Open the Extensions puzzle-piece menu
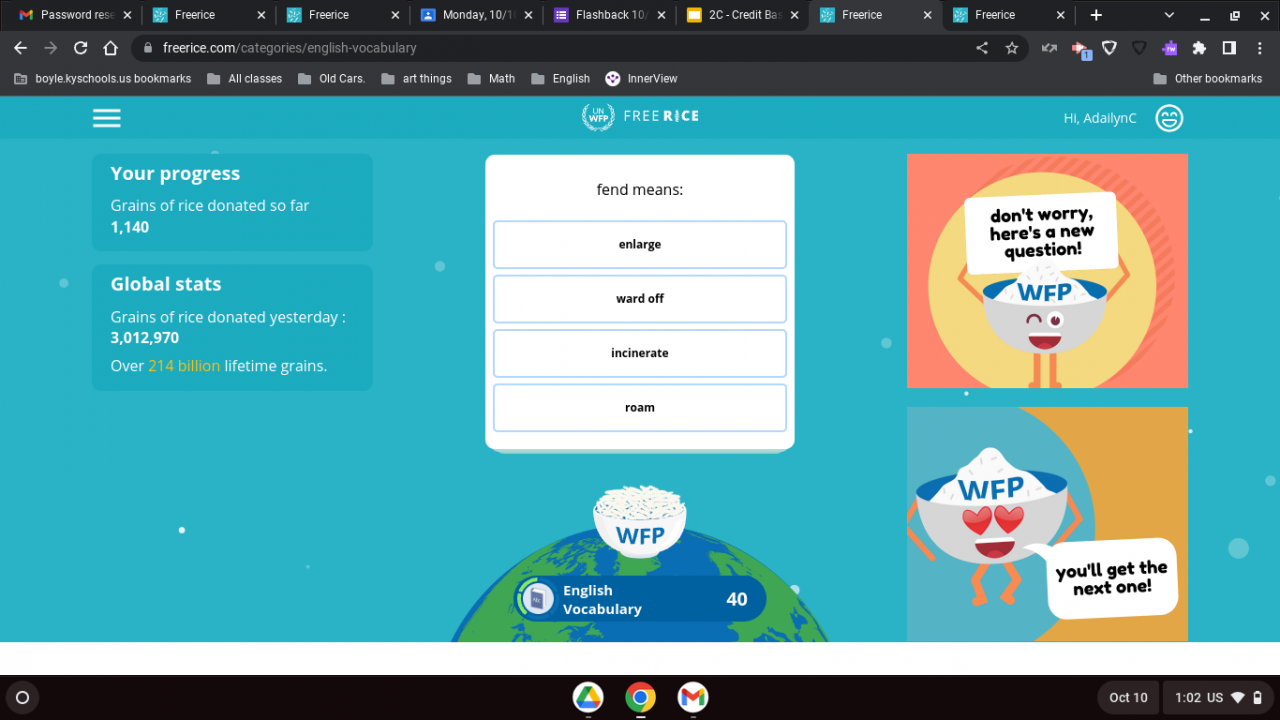 (1199, 48)
